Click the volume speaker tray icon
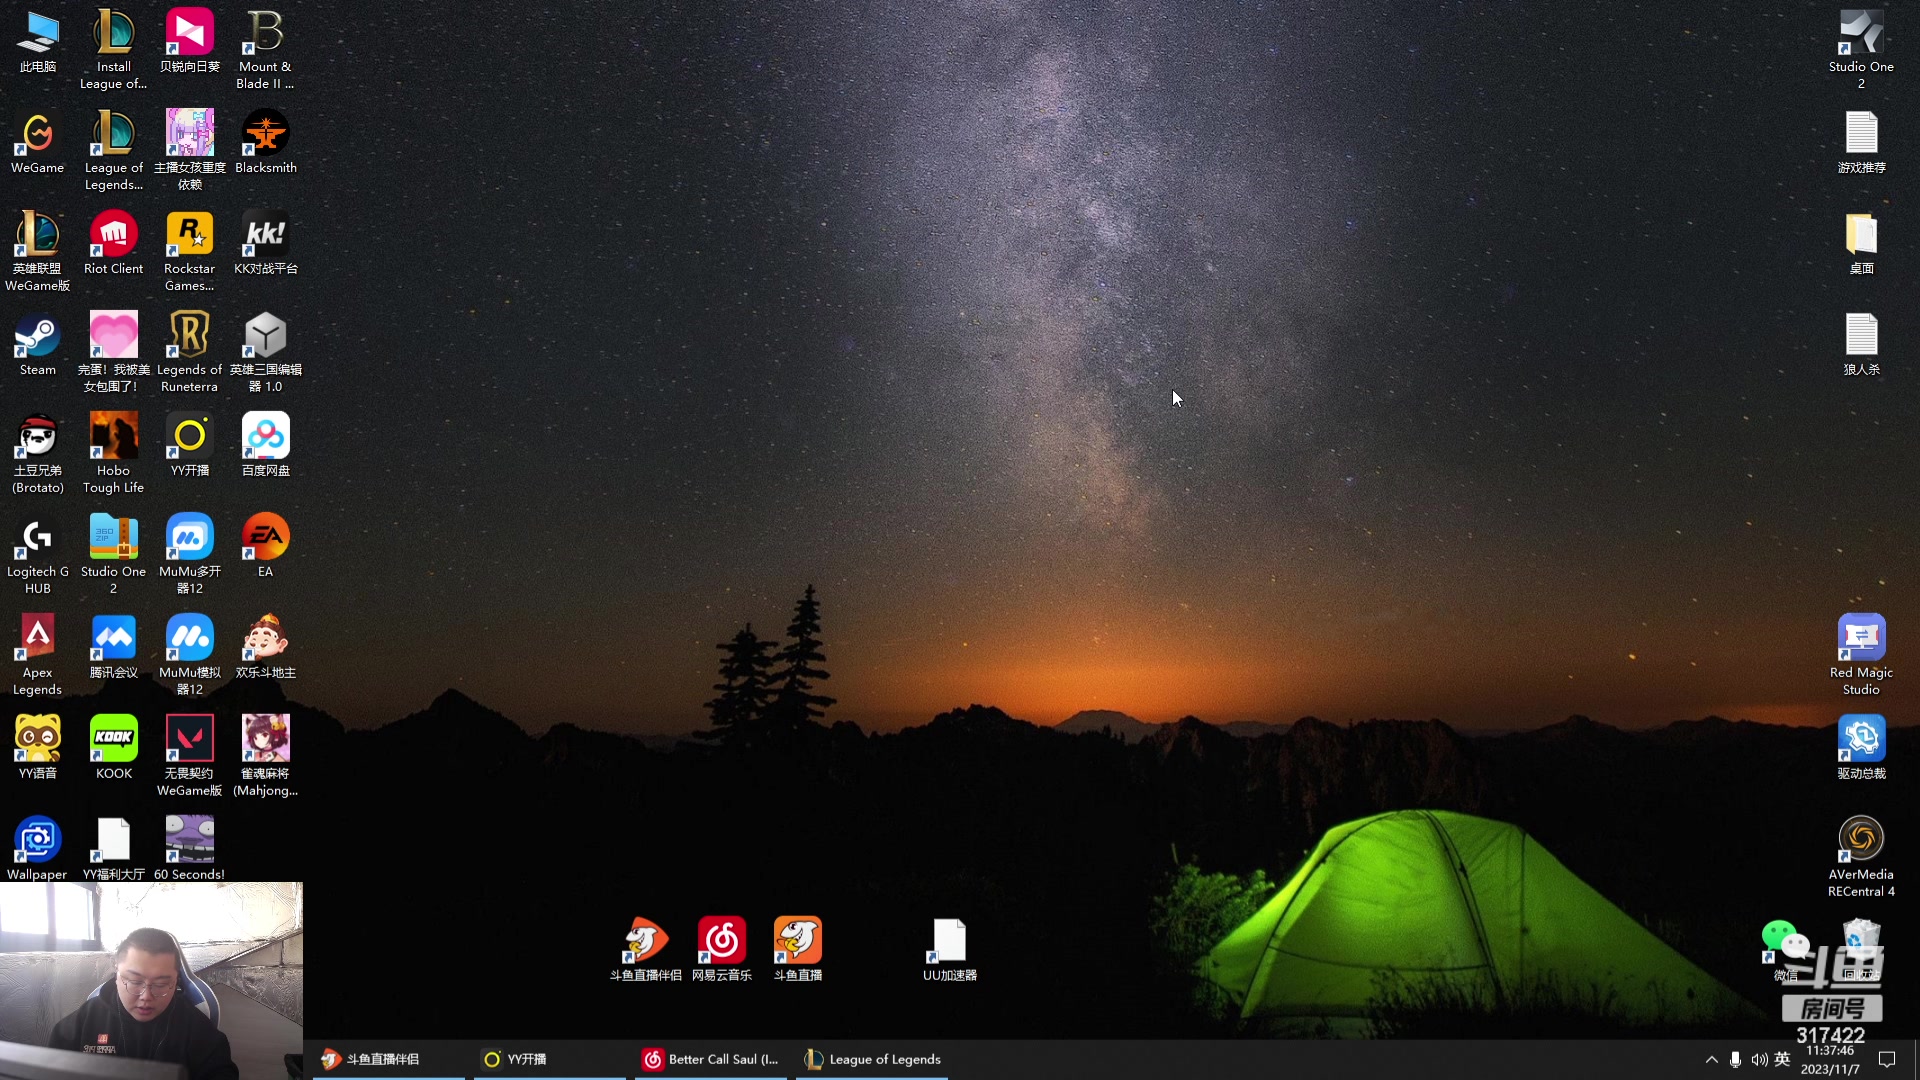The height and width of the screenshot is (1080, 1920). [x=1758, y=1060]
